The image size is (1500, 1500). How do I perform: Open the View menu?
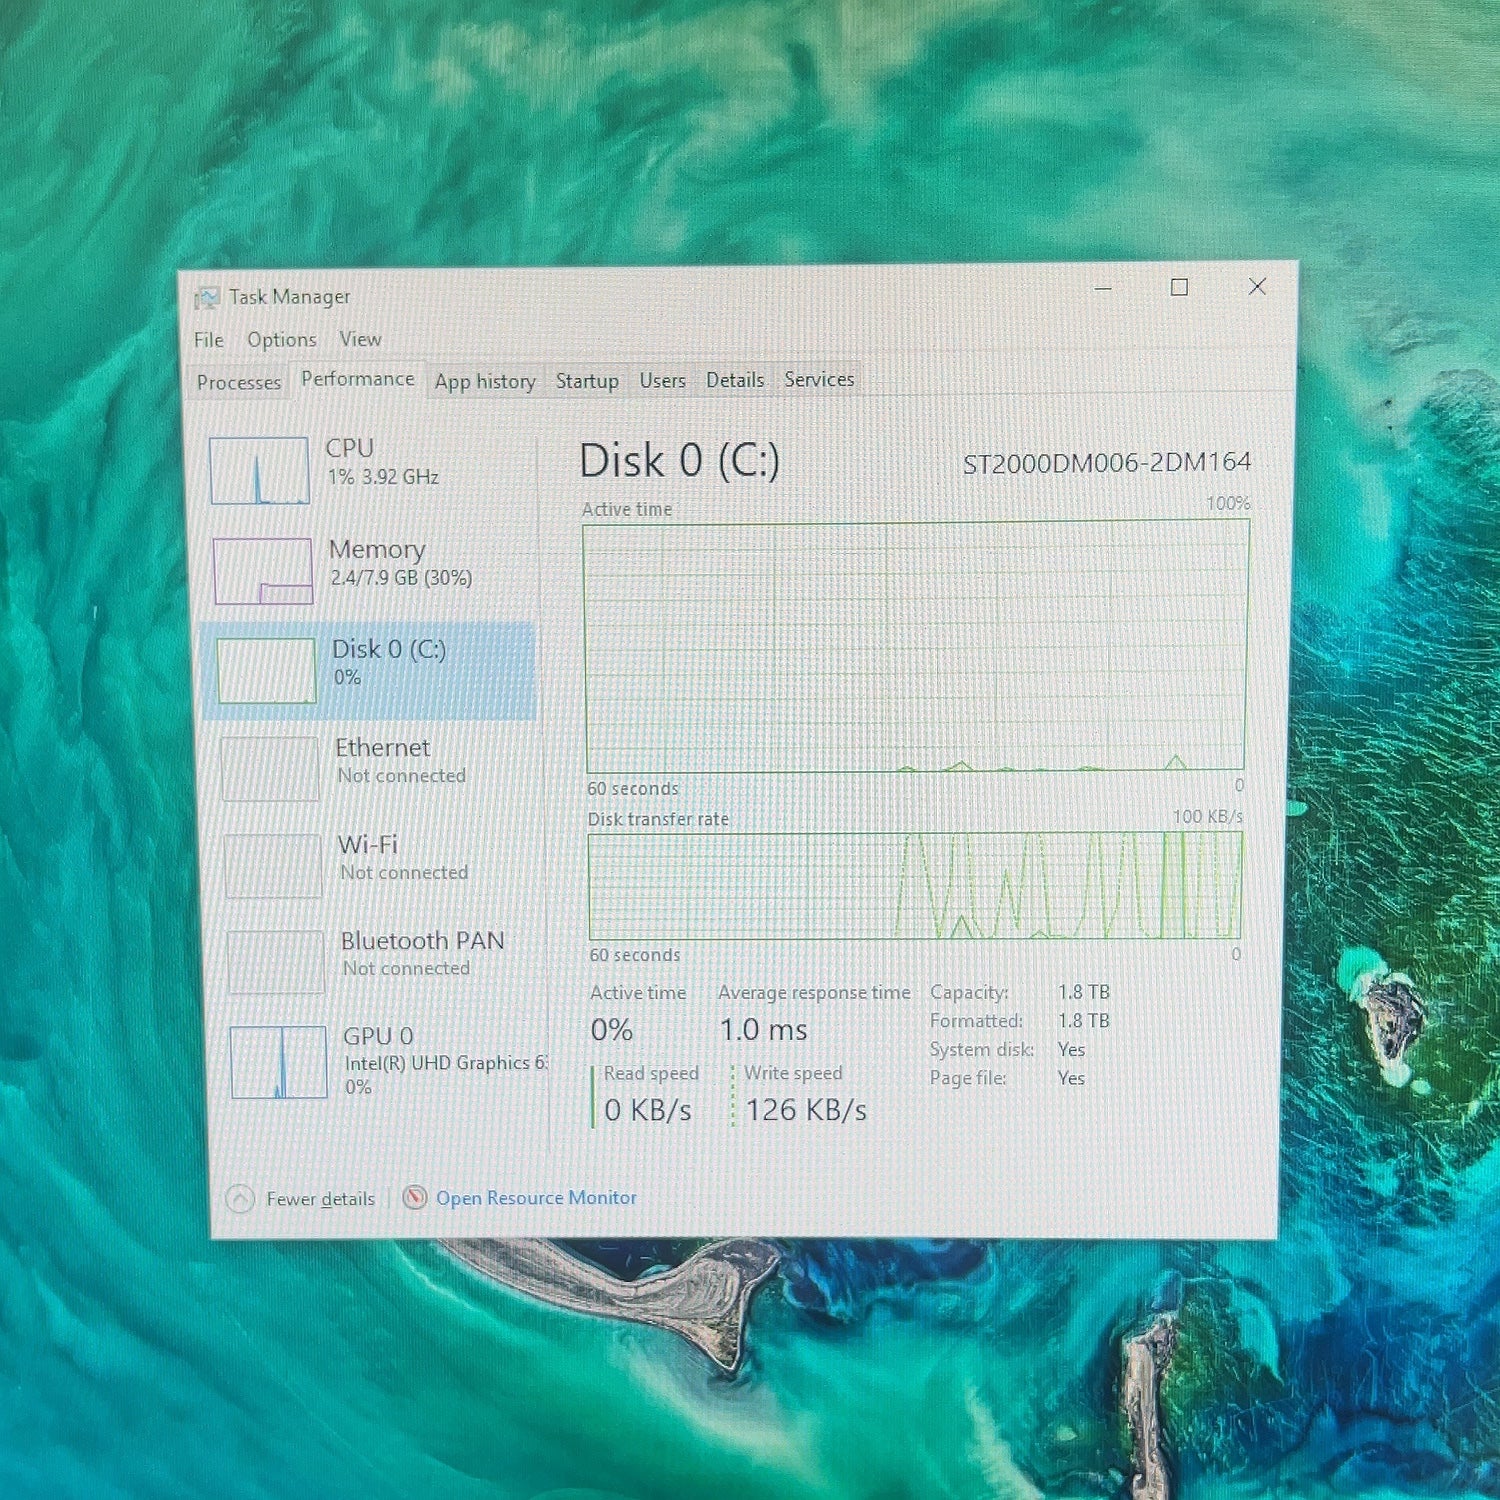pos(360,339)
